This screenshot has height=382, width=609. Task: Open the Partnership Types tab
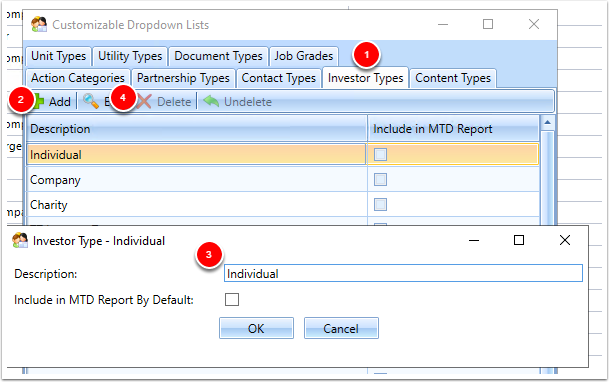click(x=183, y=78)
